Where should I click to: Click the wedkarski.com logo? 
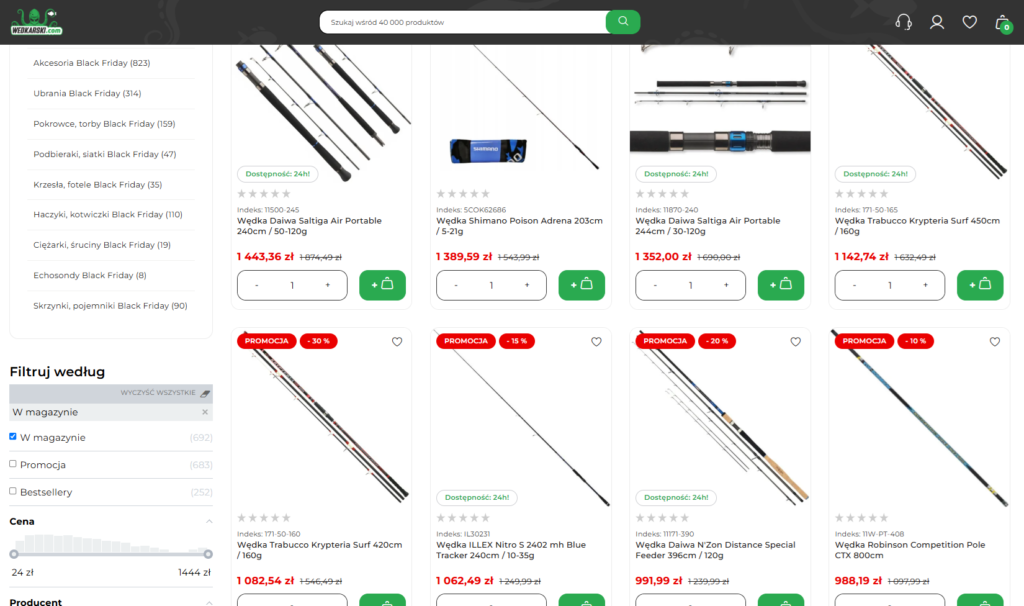(36, 22)
